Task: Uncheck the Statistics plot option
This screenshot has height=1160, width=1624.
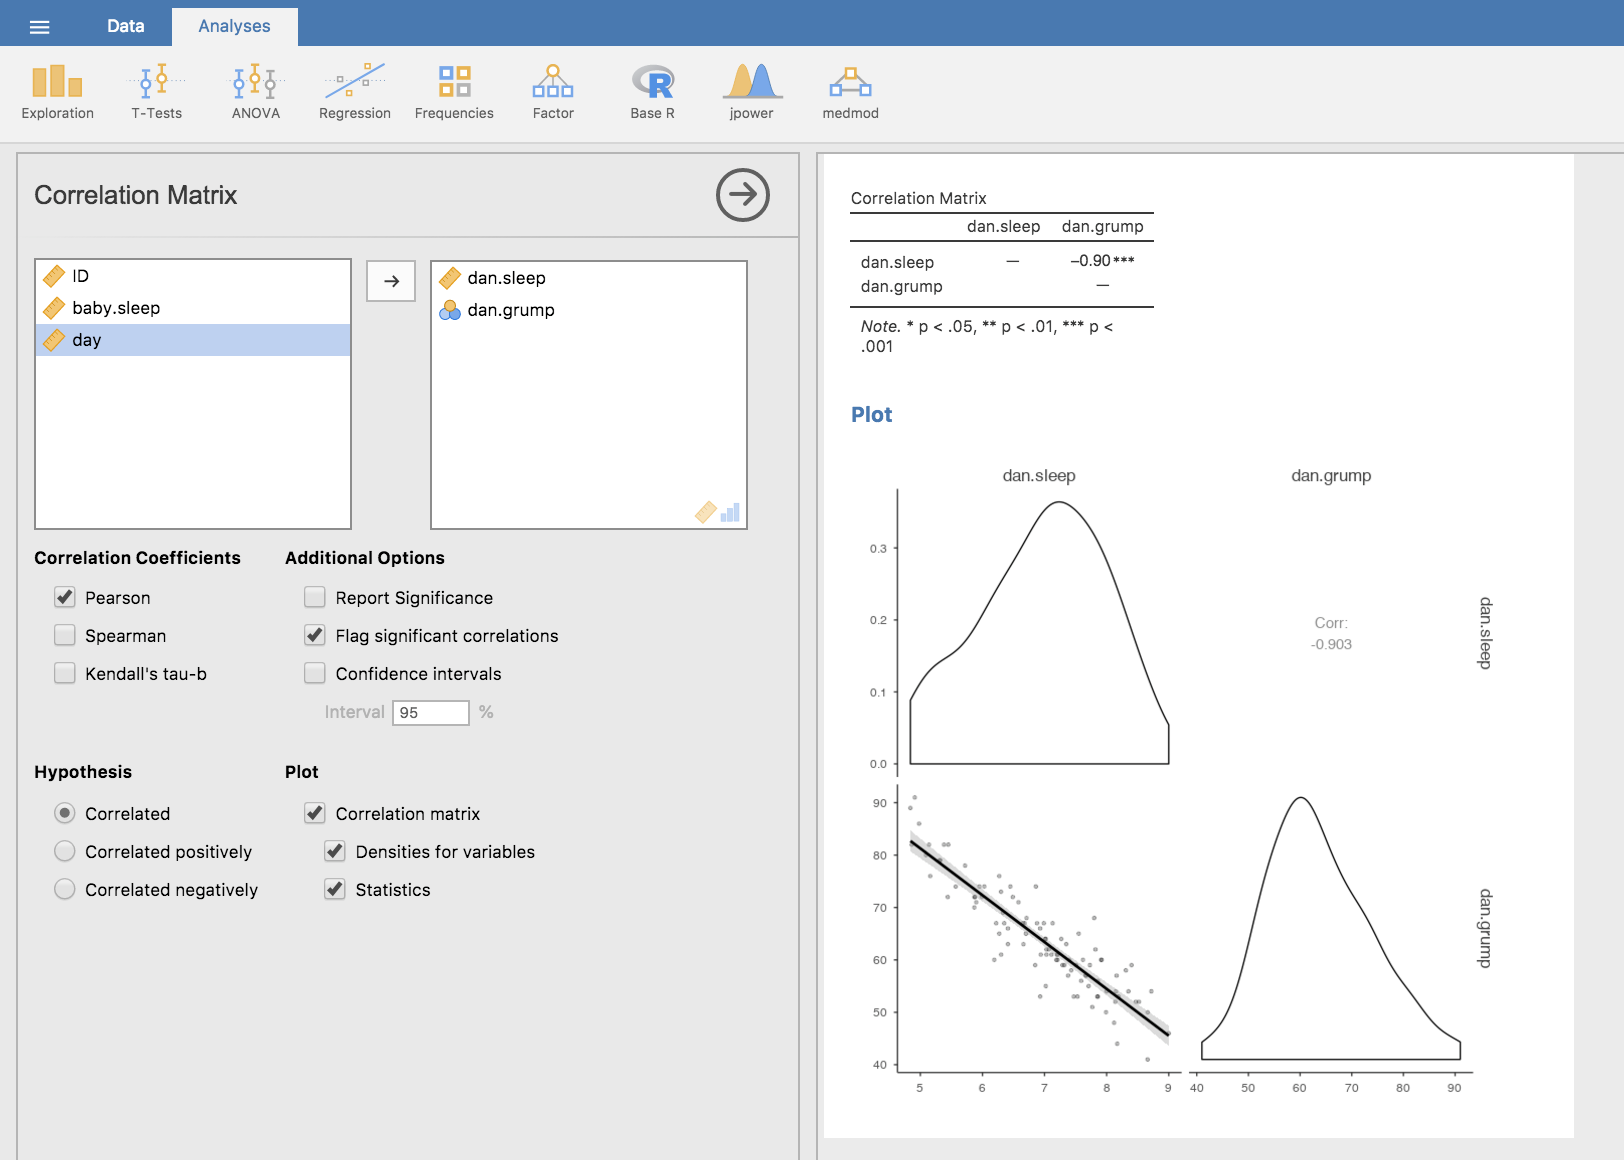Action: click(x=335, y=889)
